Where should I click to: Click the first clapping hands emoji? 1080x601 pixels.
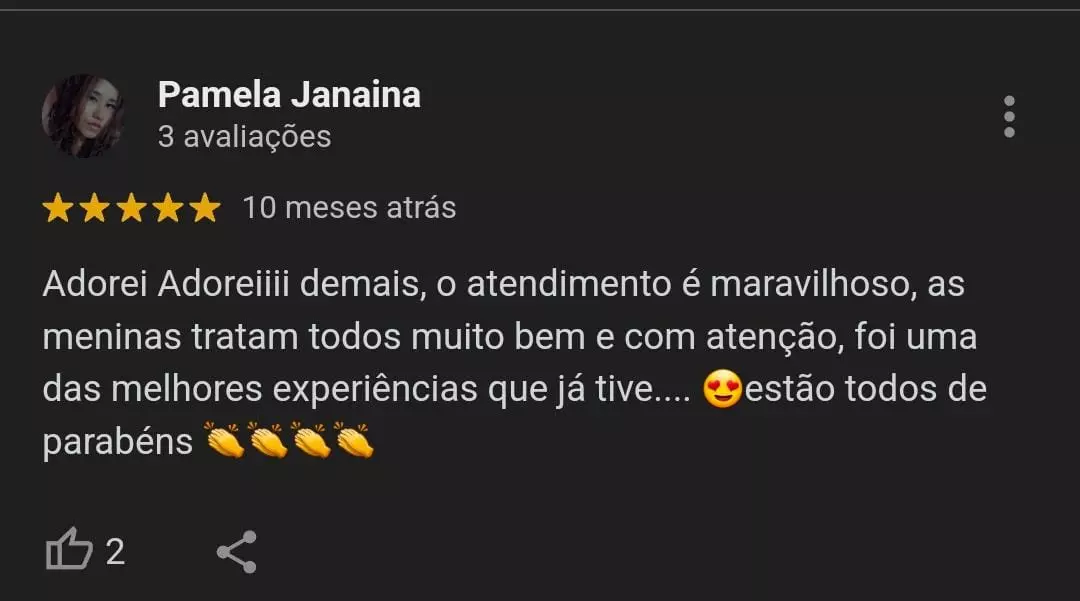click(x=225, y=441)
